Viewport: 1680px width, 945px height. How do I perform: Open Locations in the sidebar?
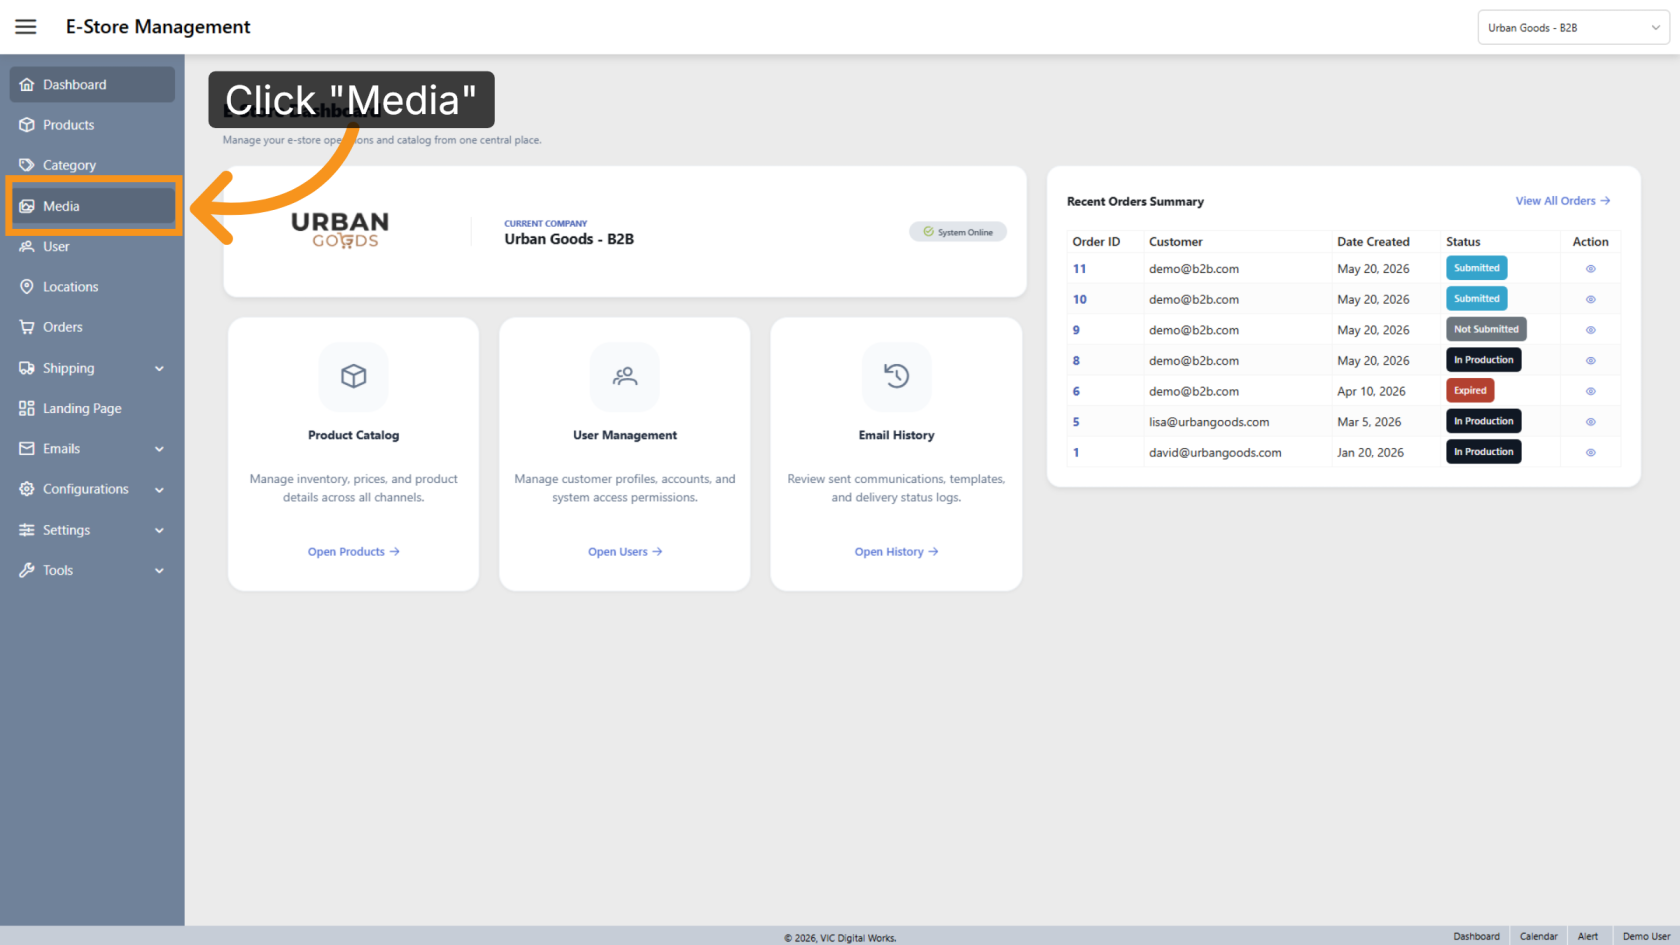tap(92, 287)
